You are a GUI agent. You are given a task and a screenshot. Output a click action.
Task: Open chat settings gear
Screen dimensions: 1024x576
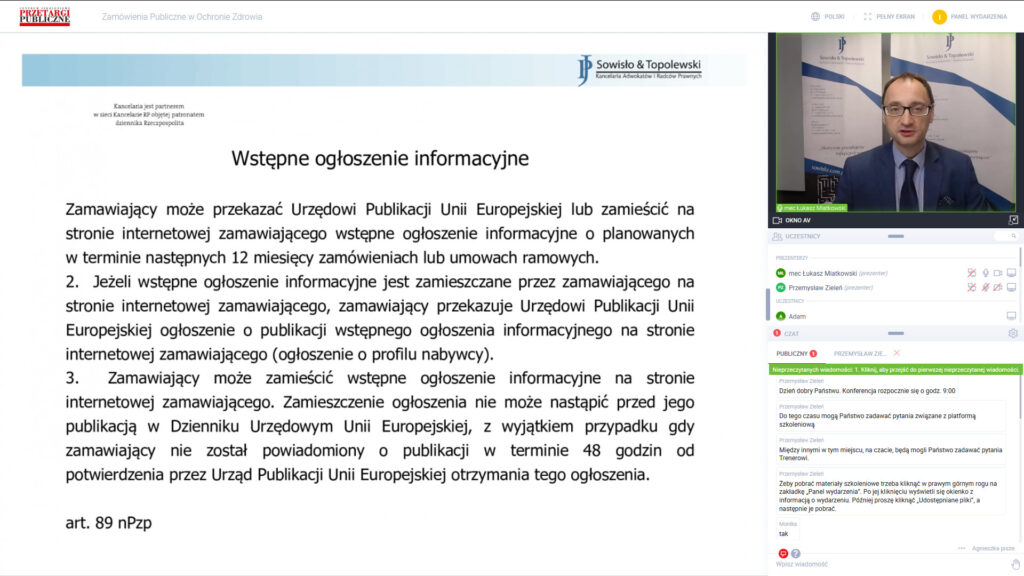(x=1012, y=333)
